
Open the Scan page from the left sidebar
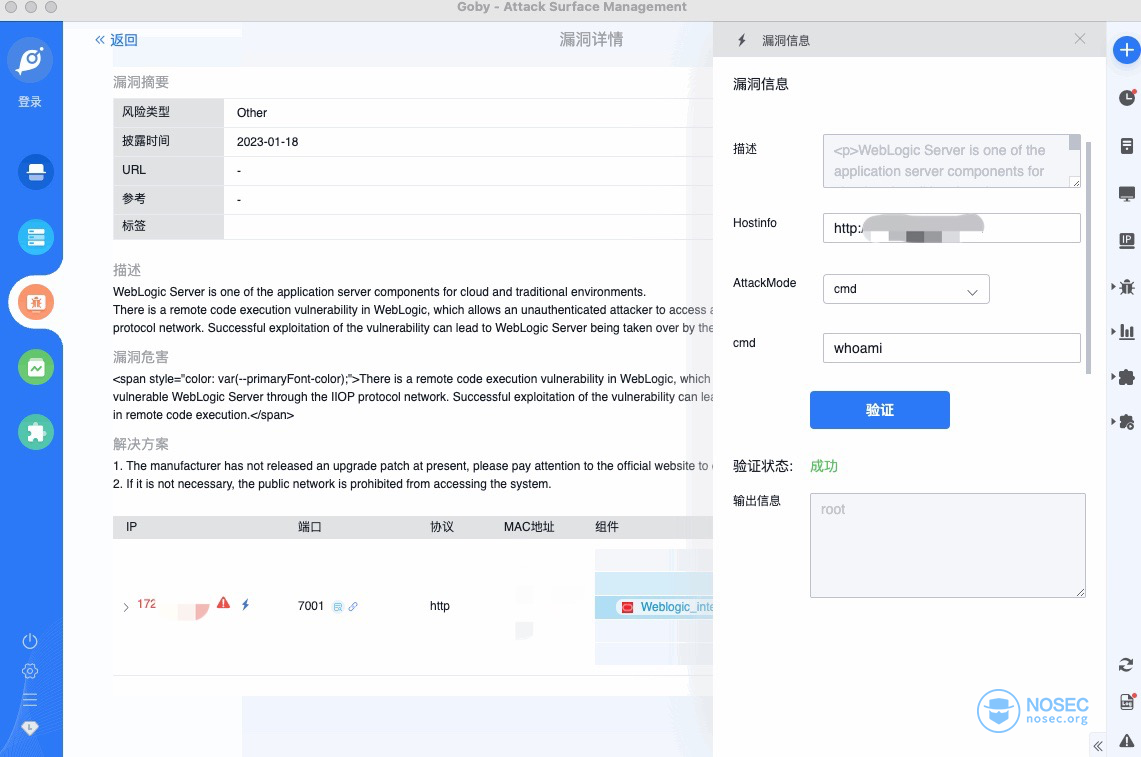pyautogui.click(x=36, y=173)
